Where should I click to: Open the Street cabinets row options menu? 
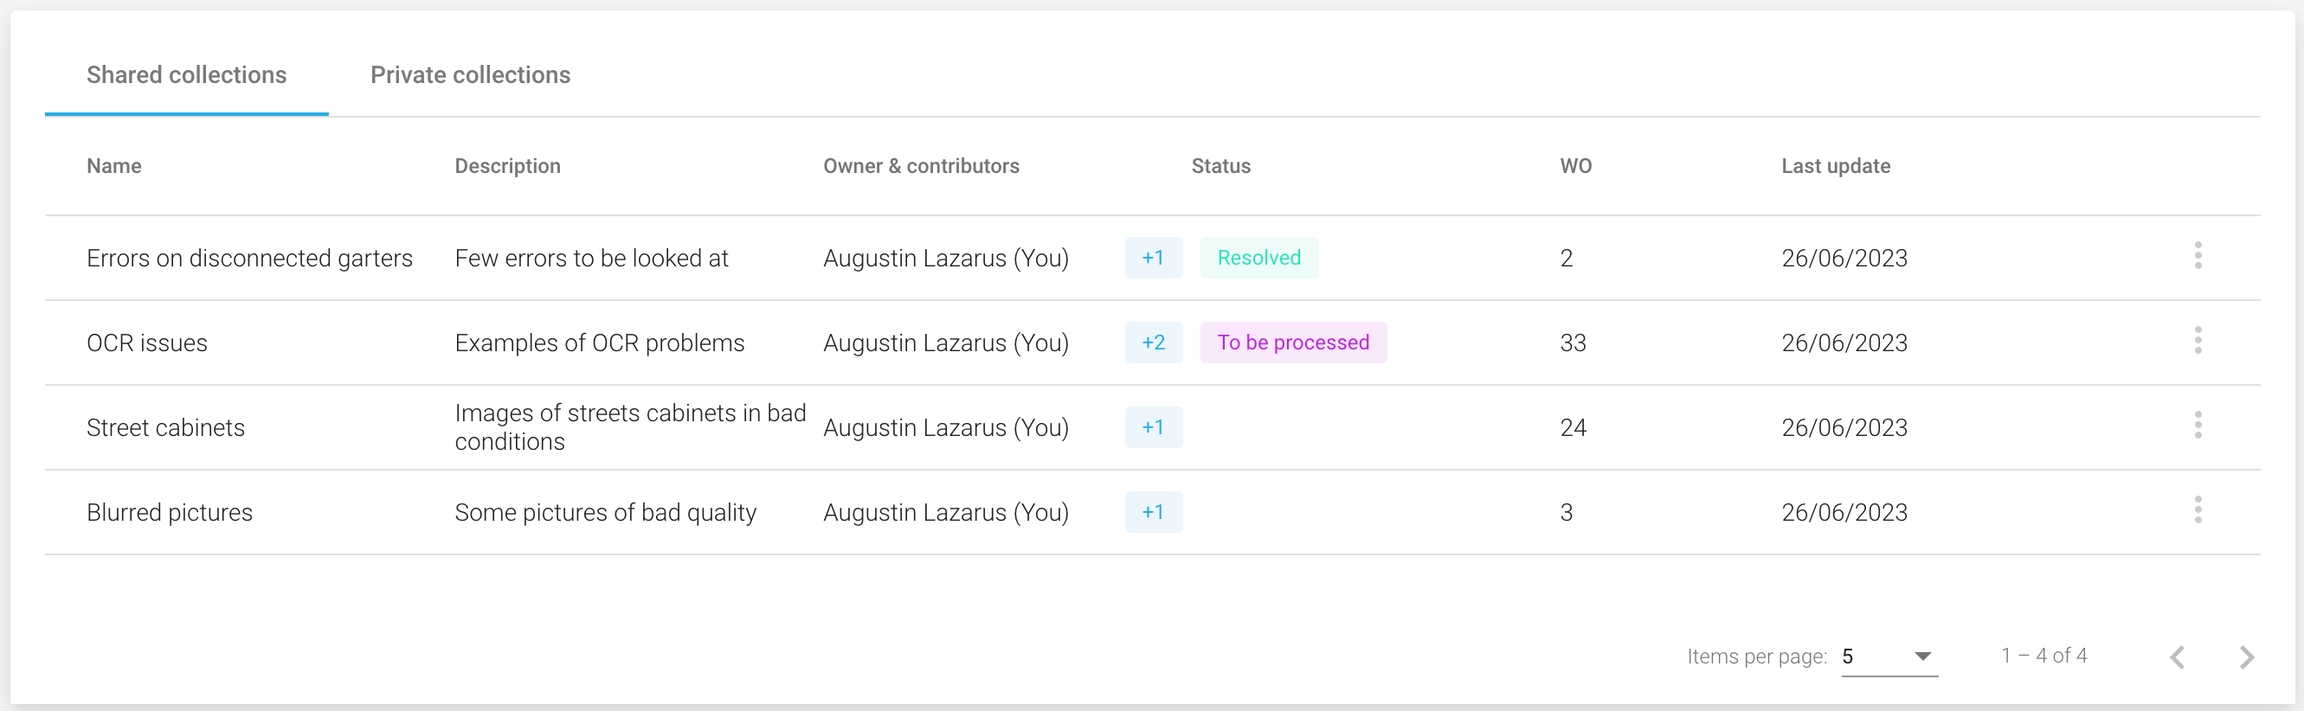tap(2197, 427)
